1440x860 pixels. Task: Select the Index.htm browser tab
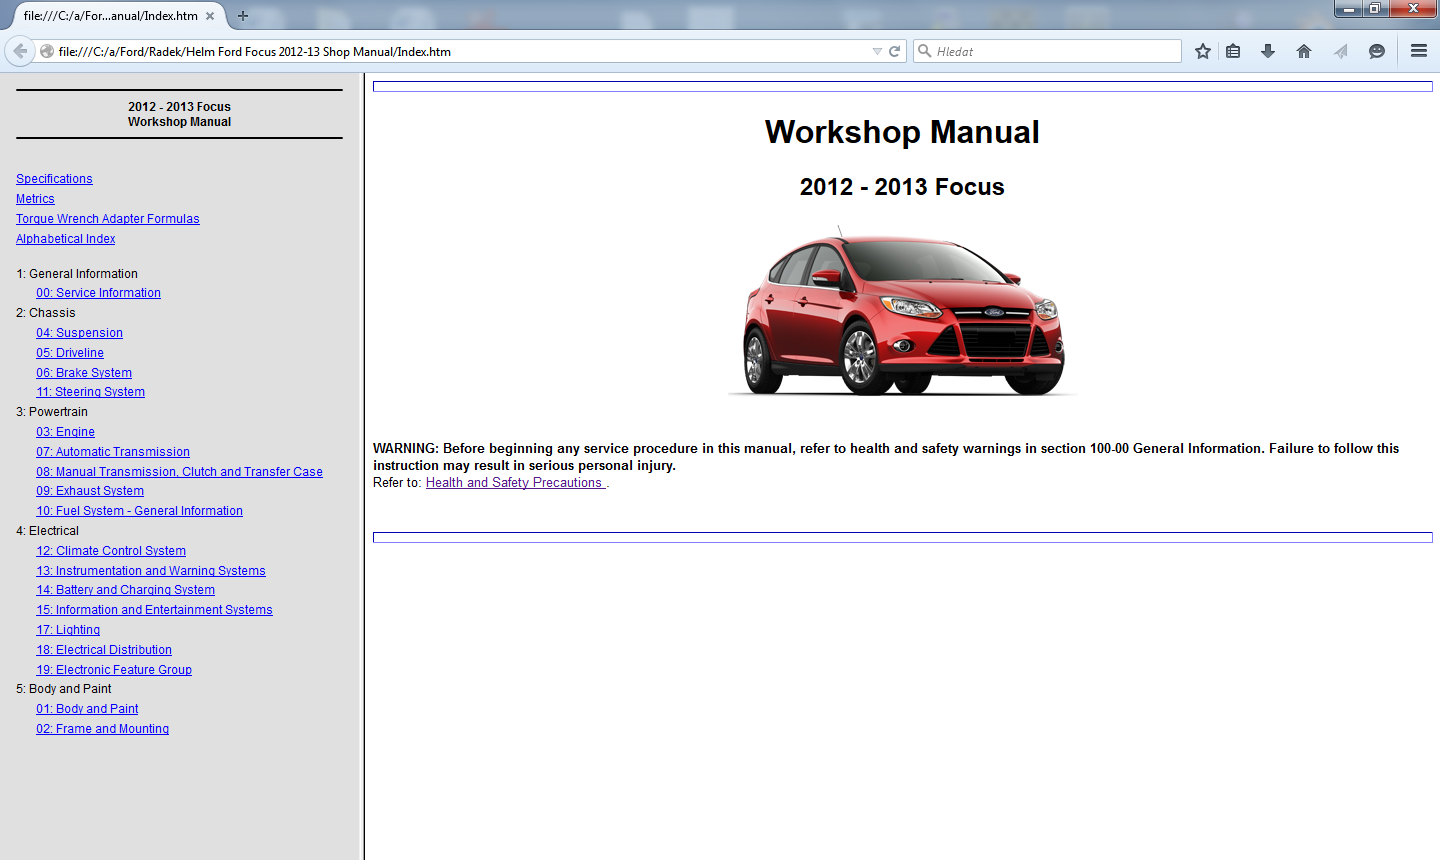click(110, 16)
